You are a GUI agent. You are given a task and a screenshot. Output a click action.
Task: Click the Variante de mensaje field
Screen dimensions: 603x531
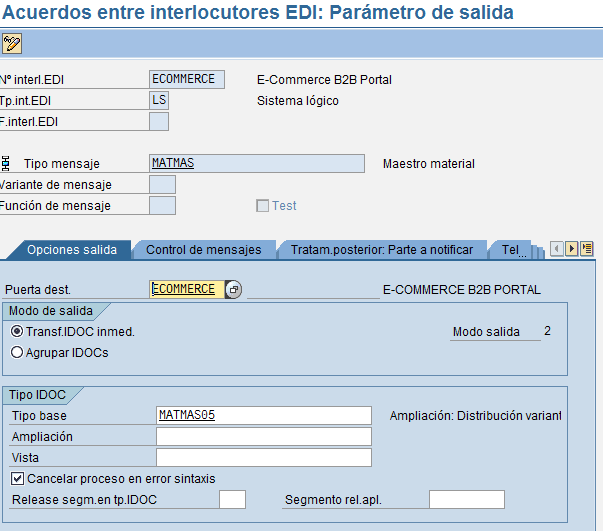coord(162,184)
